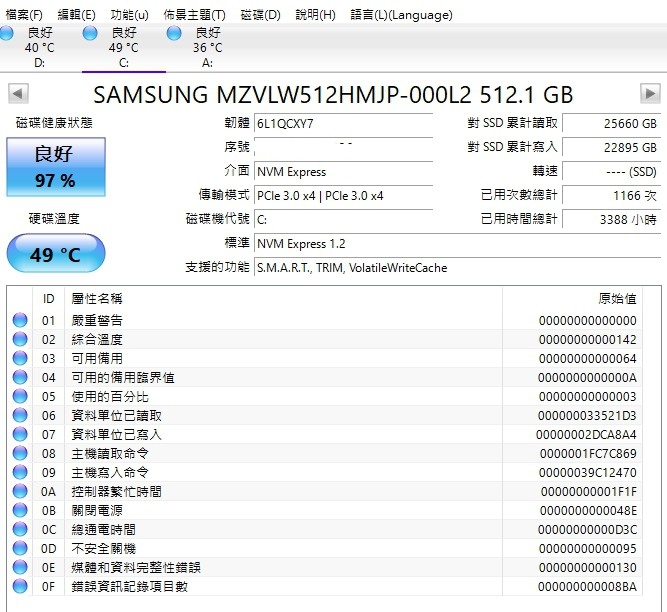Click the NVM Express 1.2 standard field
Screen dimensions: 667x612
click(x=457, y=244)
